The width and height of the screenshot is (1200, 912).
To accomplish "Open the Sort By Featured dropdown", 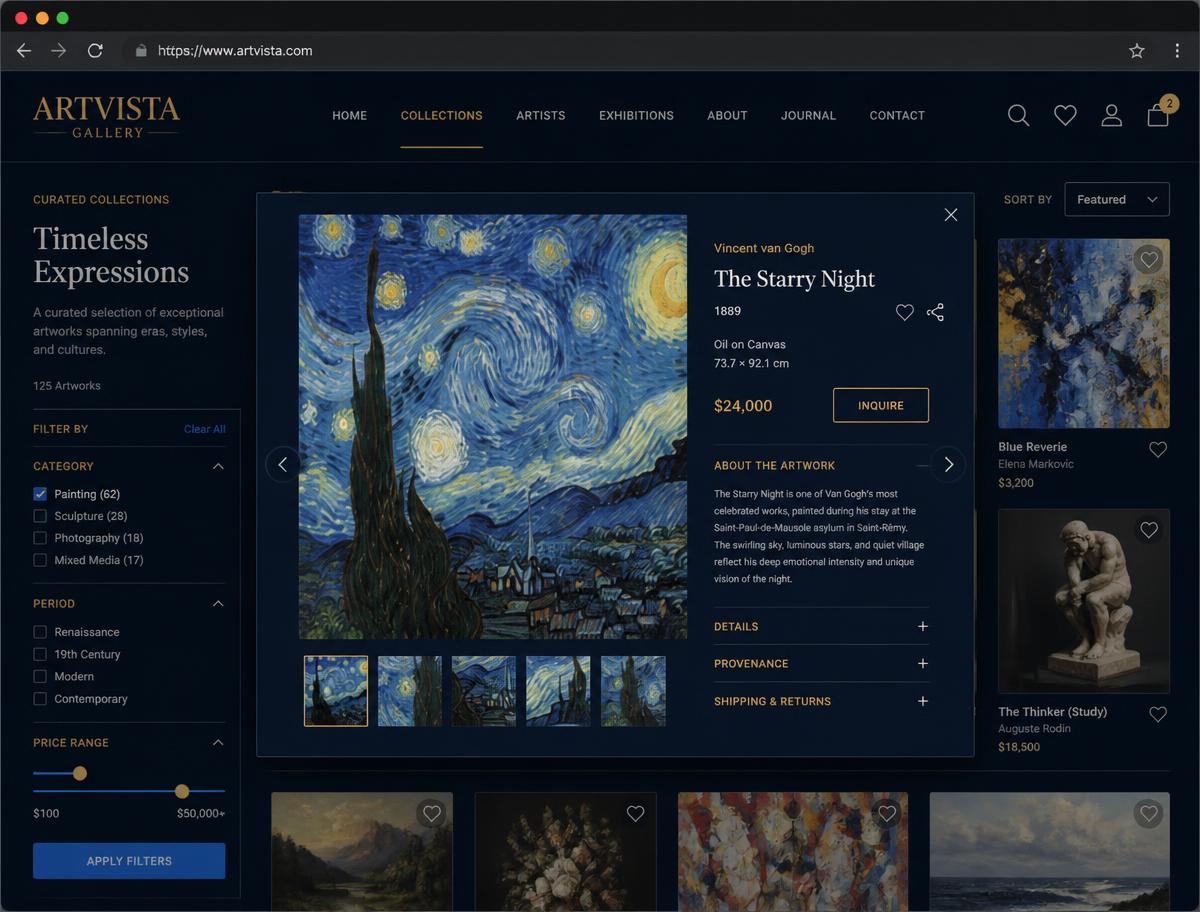I will (x=1117, y=199).
